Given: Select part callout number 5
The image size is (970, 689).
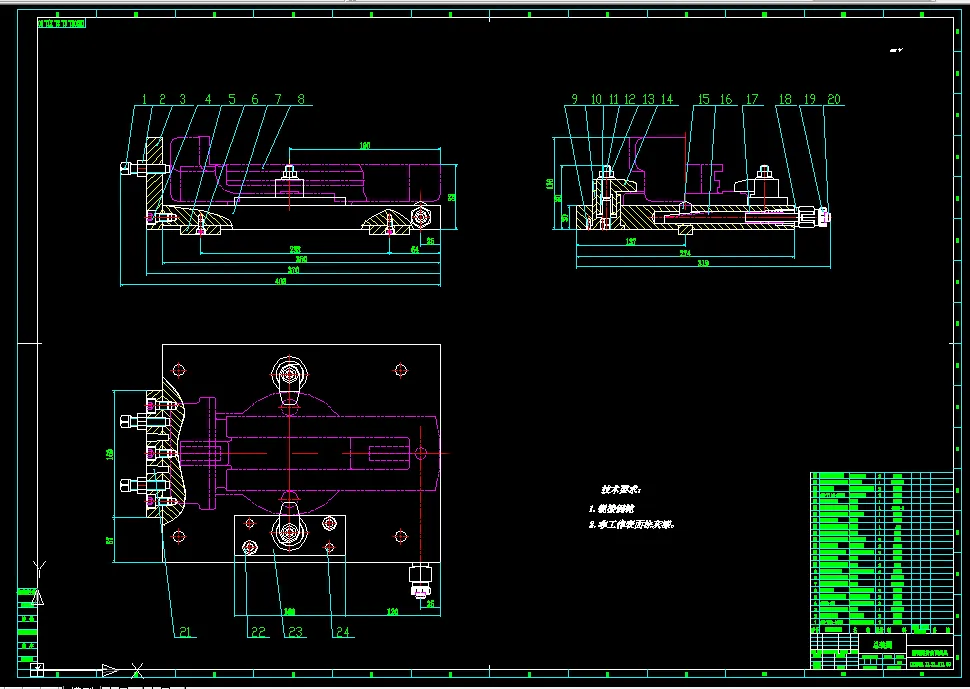Looking at the screenshot, I should pyautogui.click(x=232, y=99).
